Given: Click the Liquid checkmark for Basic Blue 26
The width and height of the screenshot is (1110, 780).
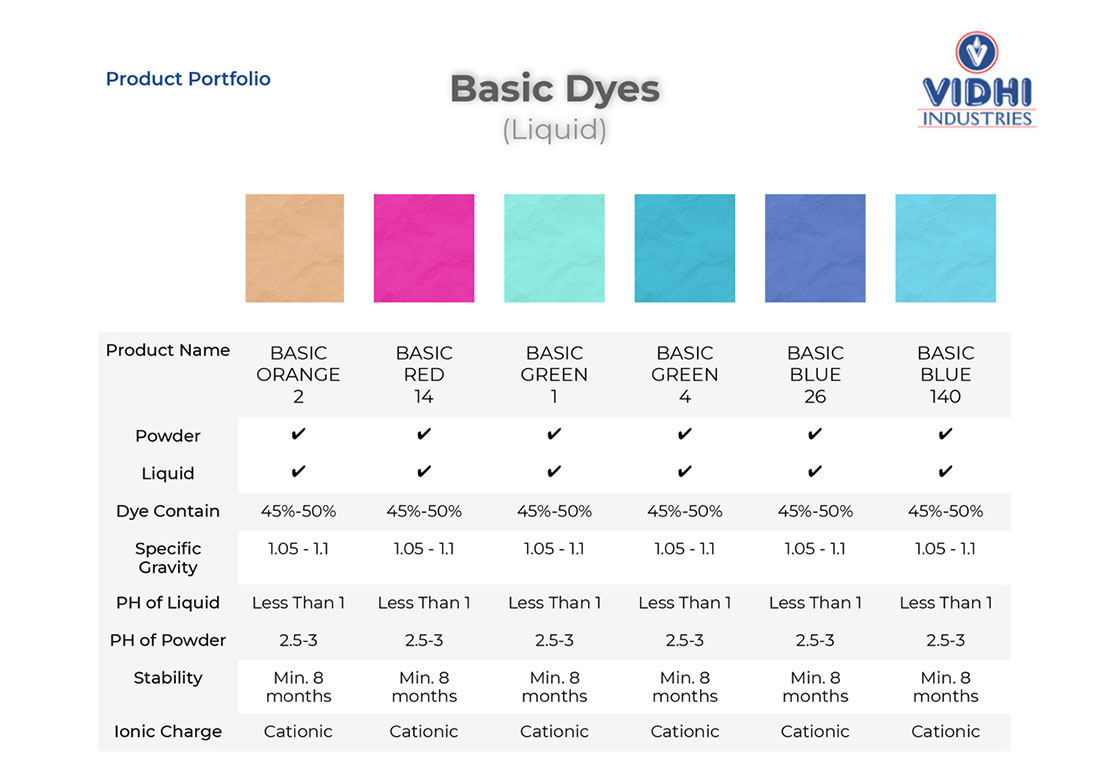Looking at the screenshot, I should tap(815, 471).
